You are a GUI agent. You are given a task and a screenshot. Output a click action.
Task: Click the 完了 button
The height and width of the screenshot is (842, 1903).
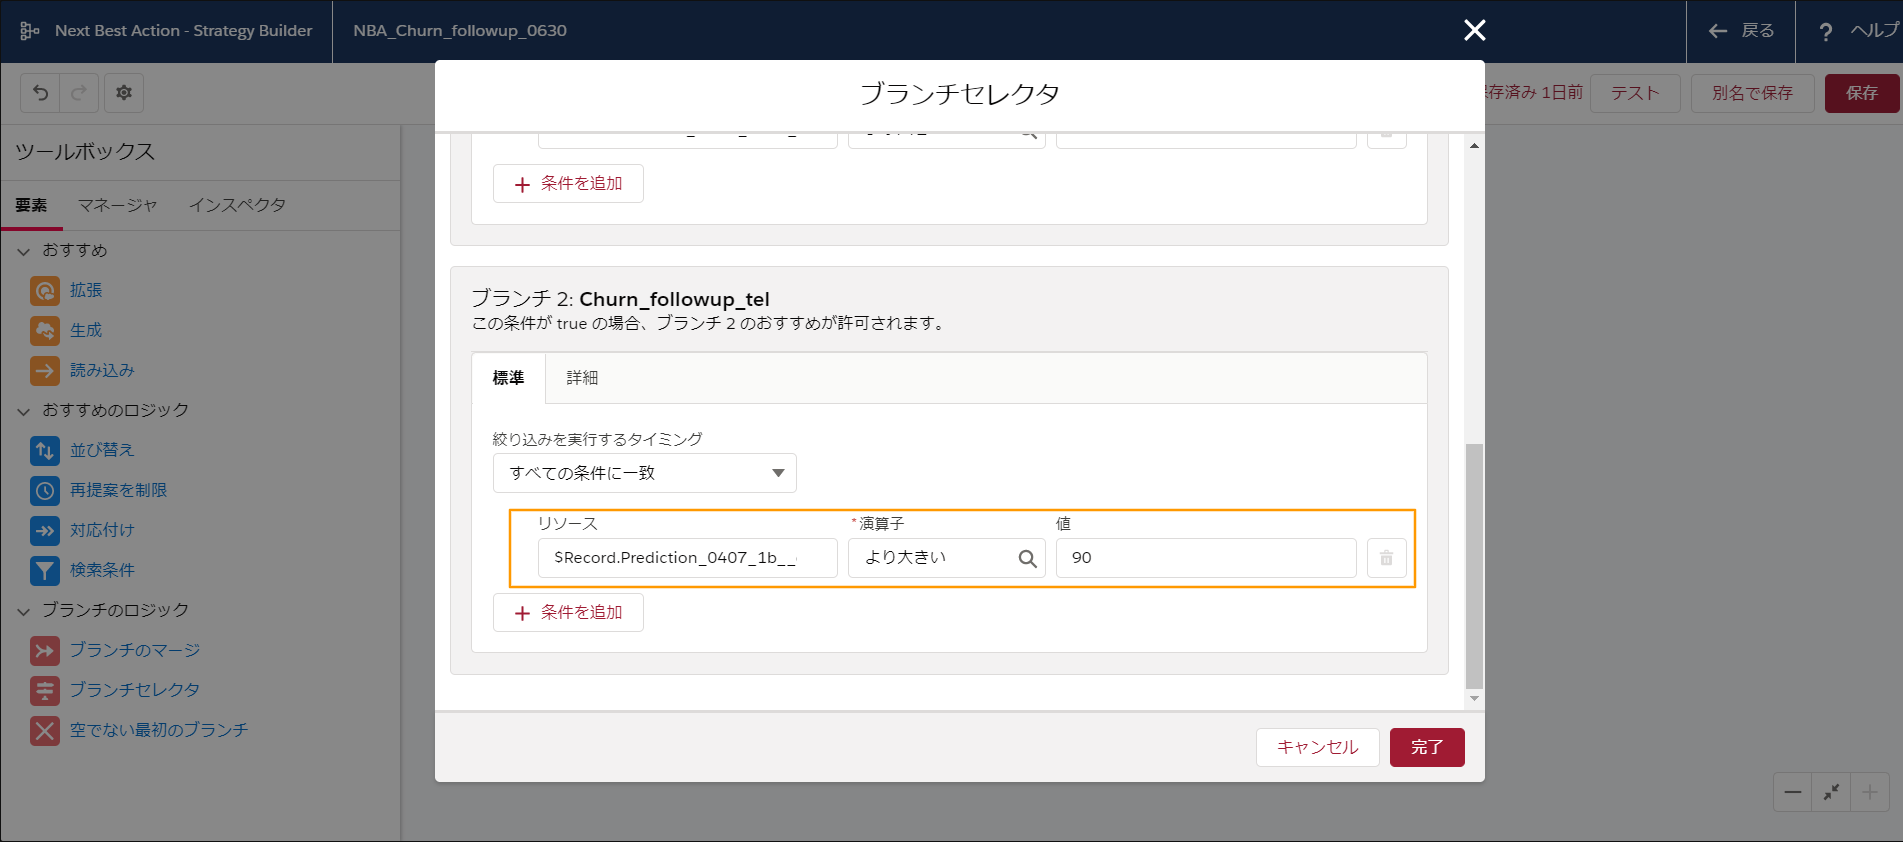pyautogui.click(x=1426, y=747)
